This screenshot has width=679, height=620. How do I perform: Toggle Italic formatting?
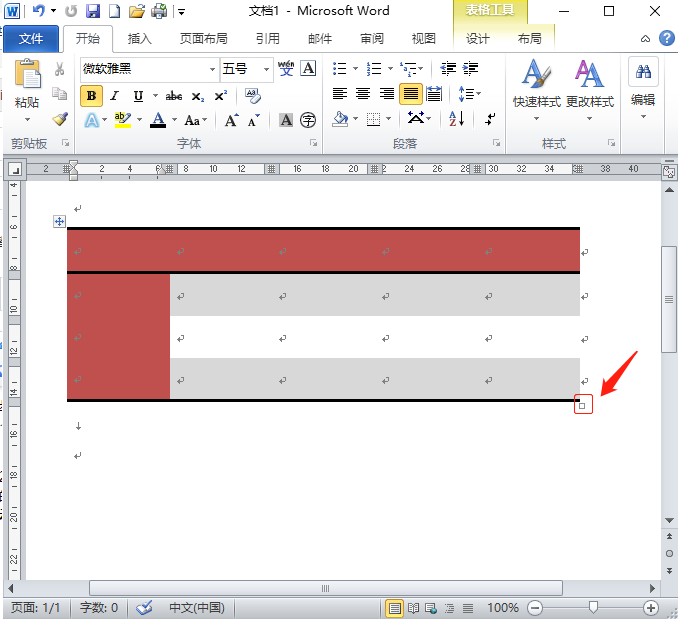[114, 96]
